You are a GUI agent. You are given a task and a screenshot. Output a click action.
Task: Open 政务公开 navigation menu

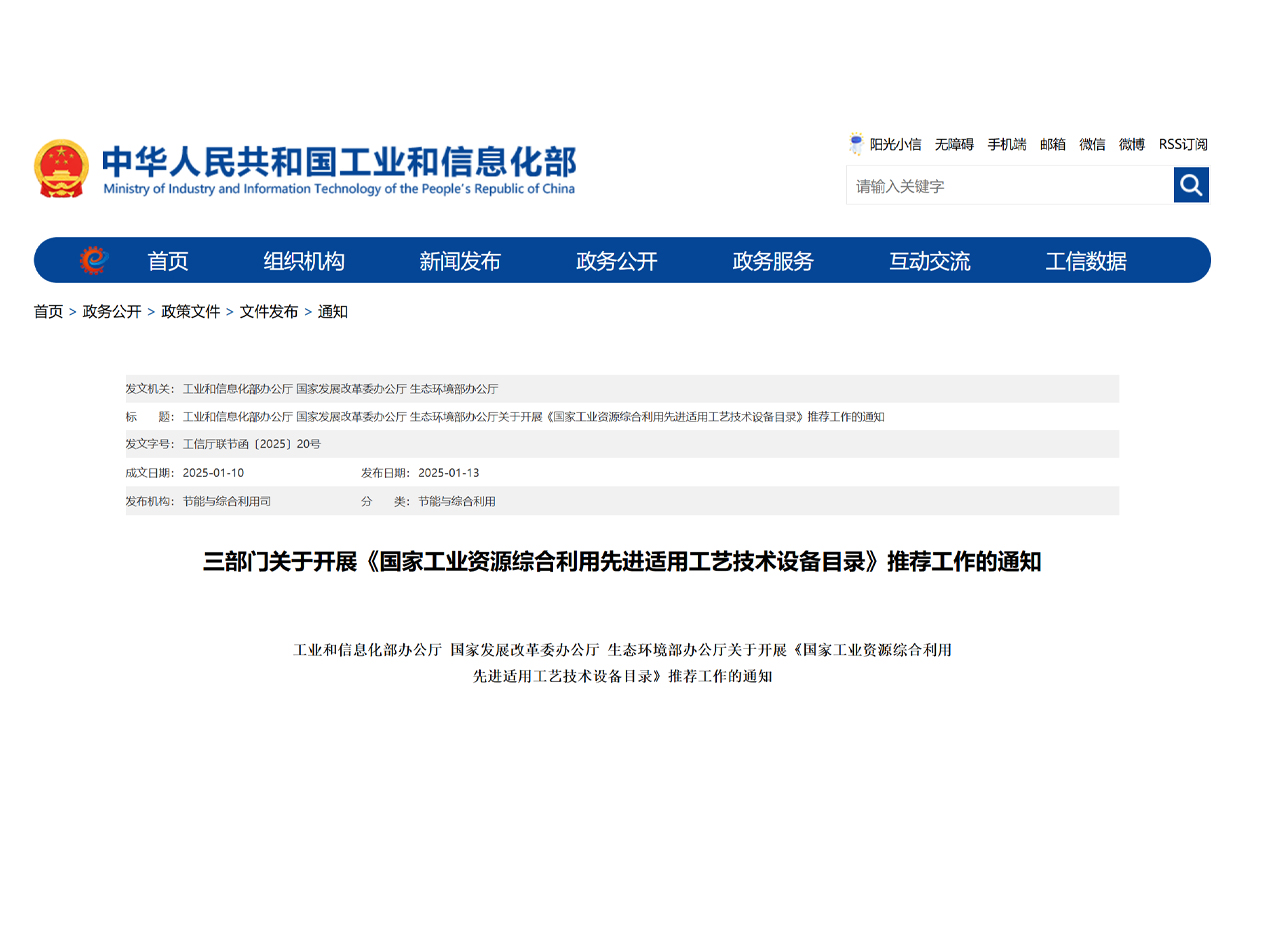[617, 261]
